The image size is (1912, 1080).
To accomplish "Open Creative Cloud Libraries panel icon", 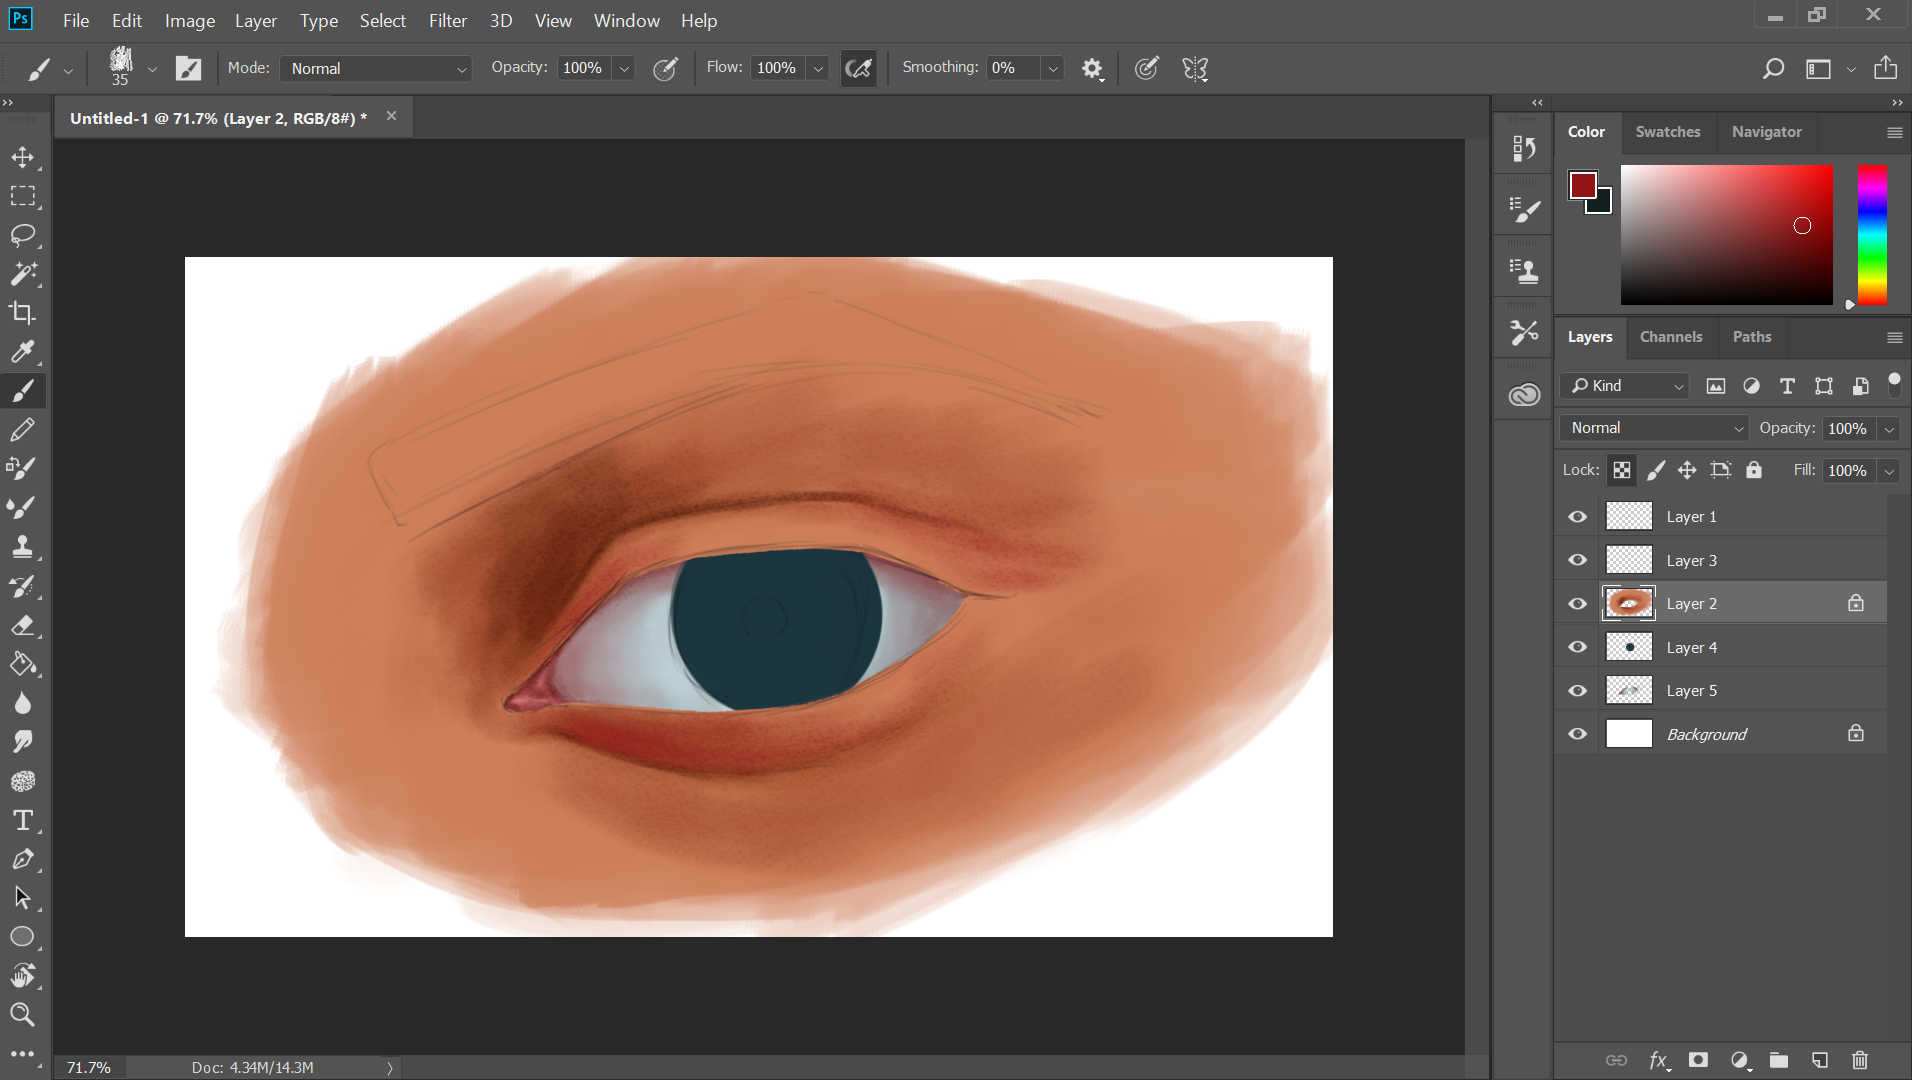I will tap(1524, 395).
